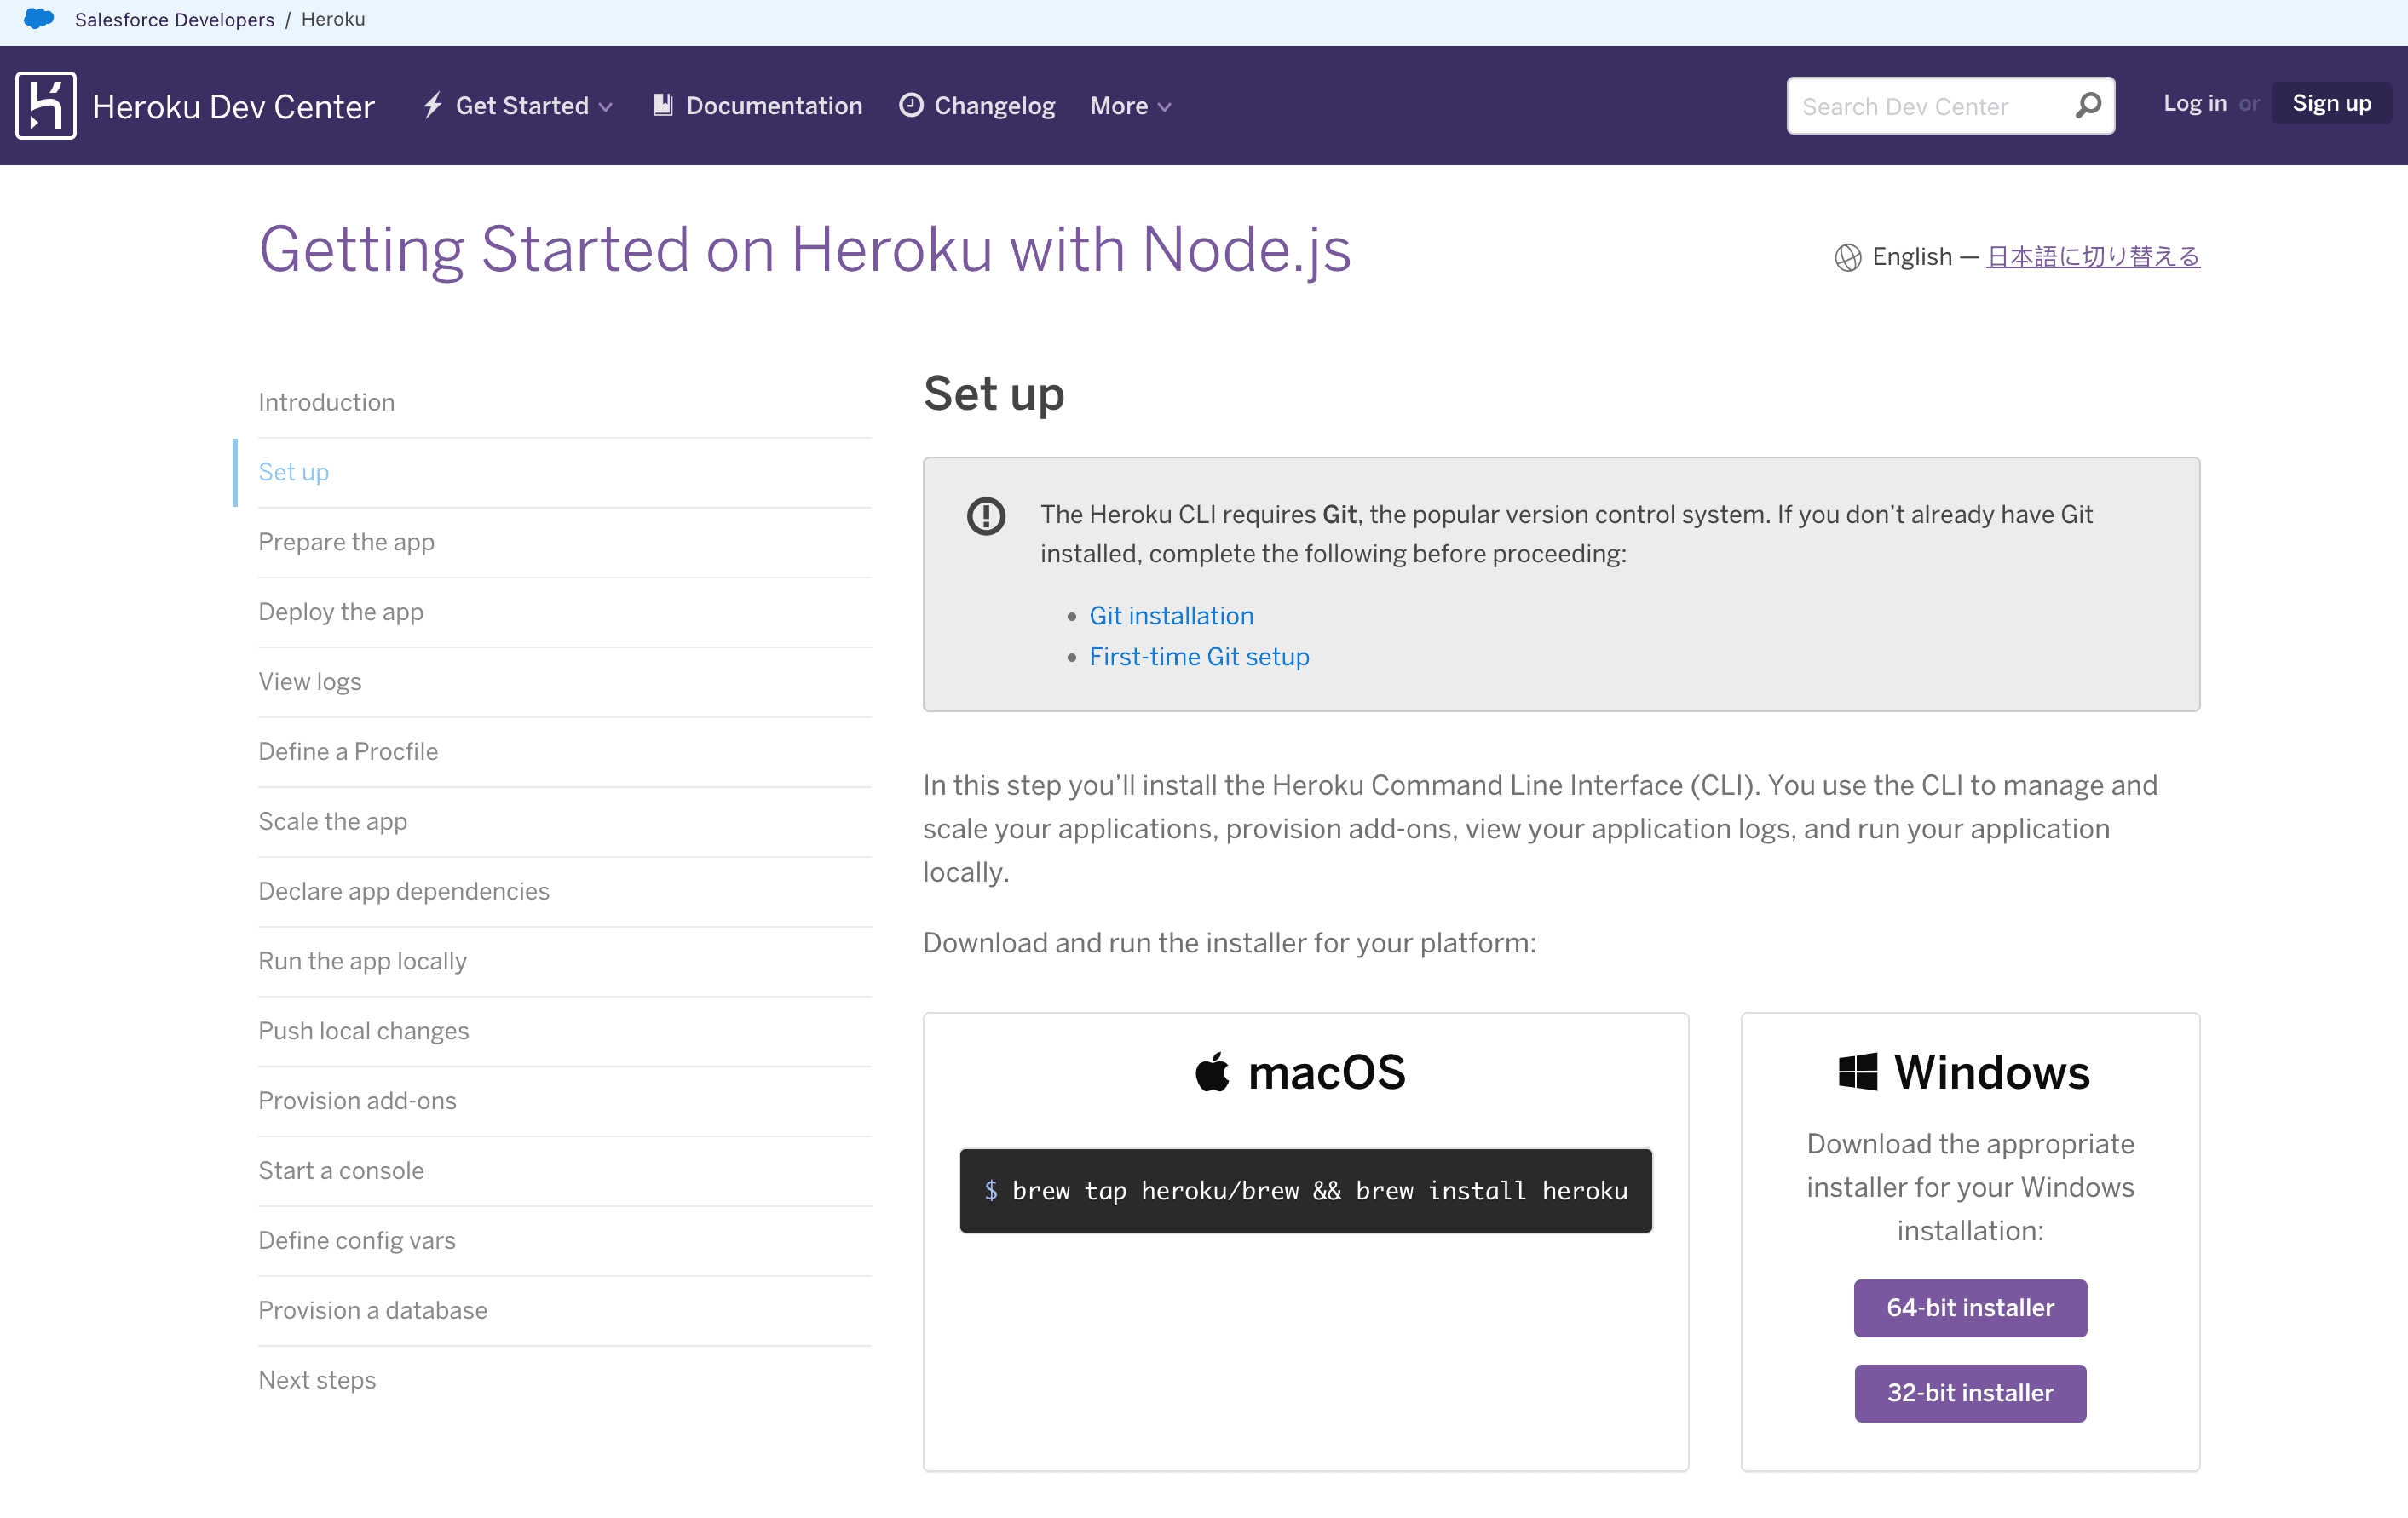
Task: Expand the More dropdown menu
Action: [1130, 105]
